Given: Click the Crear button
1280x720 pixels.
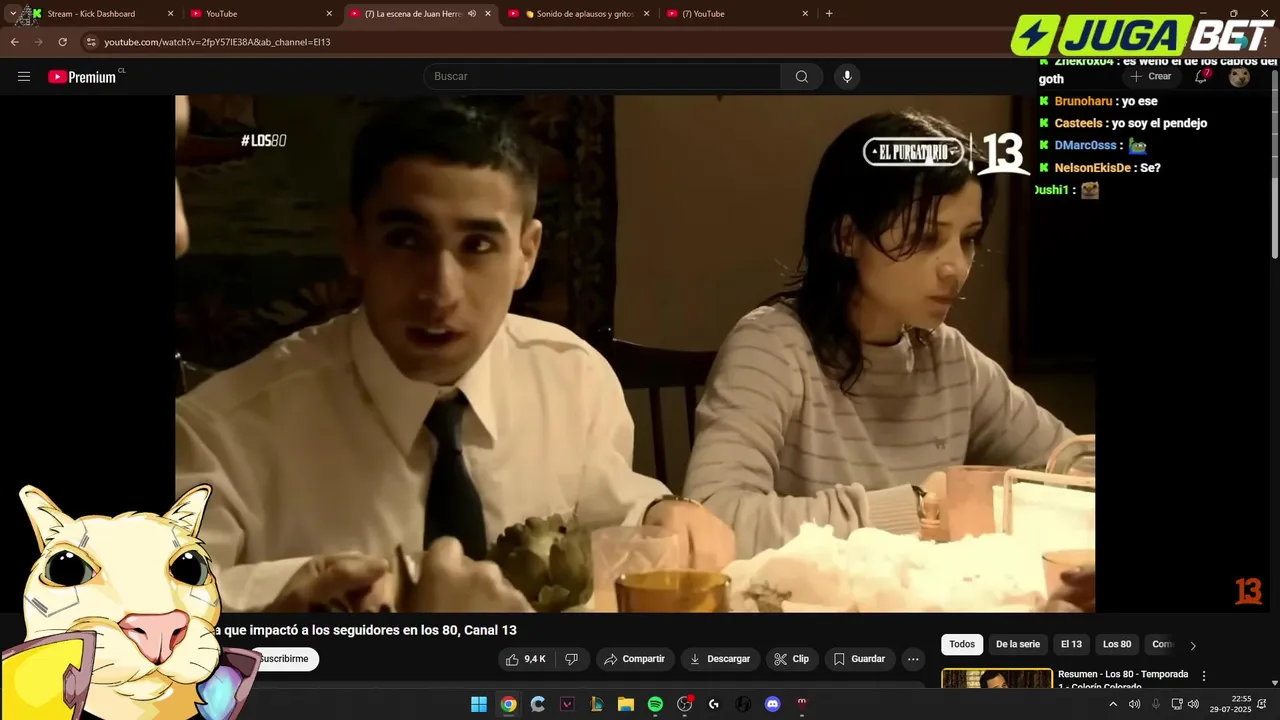Looking at the screenshot, I should click(1151, 77).
